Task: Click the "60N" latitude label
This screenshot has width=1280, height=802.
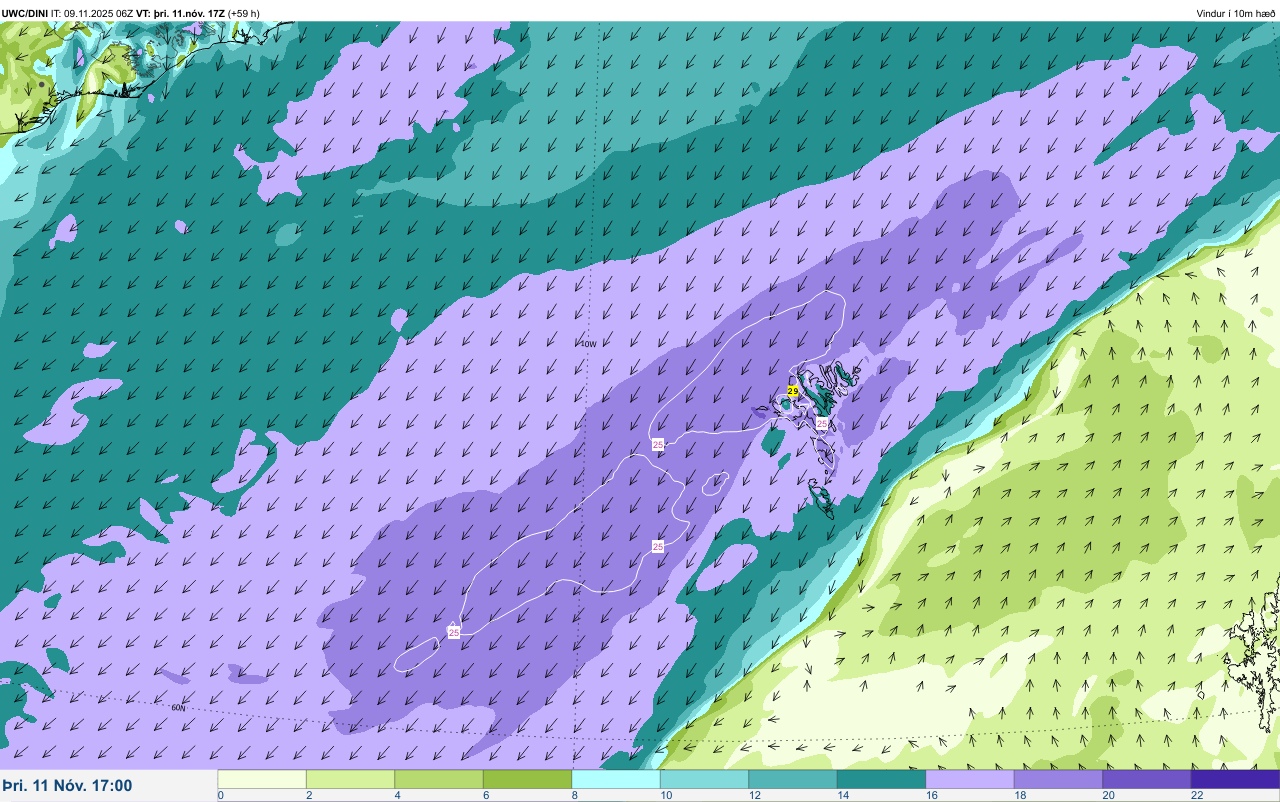Action: coord(178,708)
